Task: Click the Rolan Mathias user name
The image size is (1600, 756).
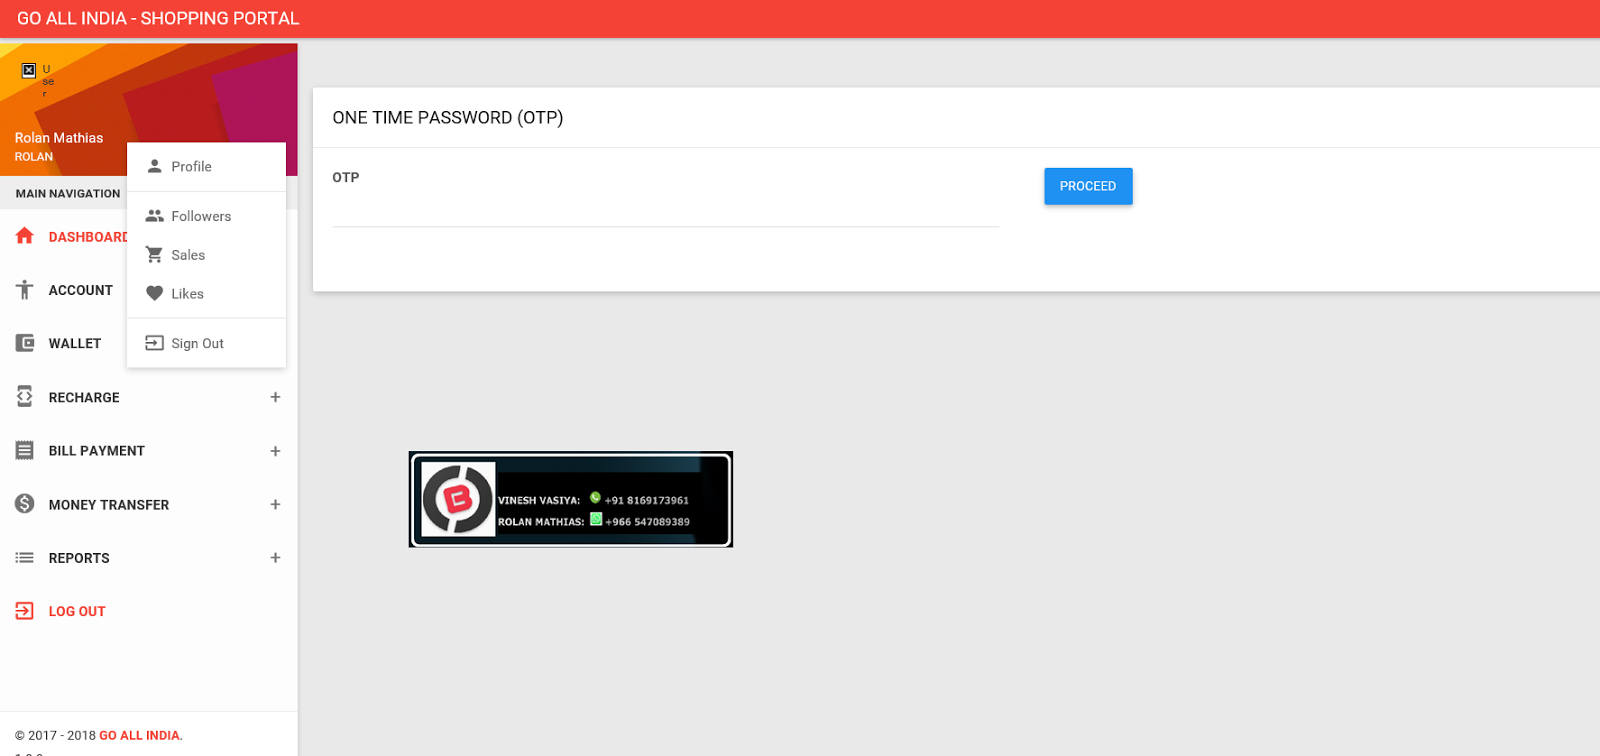Action: click(59, 138)
